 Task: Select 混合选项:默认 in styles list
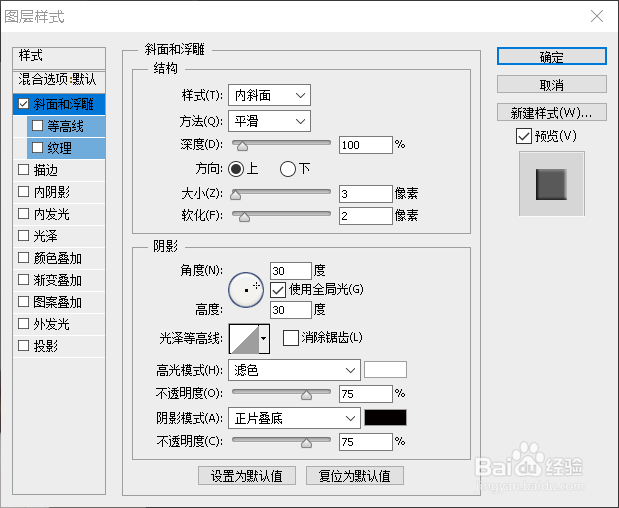59,79
